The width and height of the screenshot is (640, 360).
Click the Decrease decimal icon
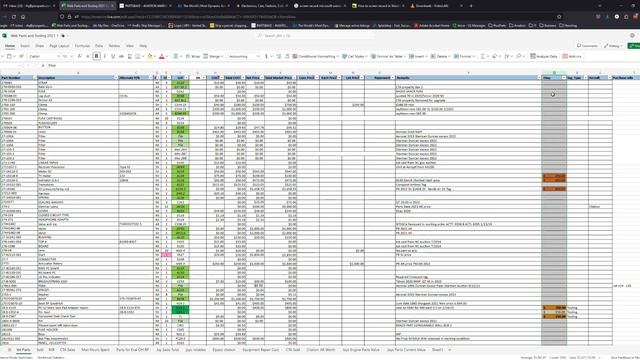287,56
